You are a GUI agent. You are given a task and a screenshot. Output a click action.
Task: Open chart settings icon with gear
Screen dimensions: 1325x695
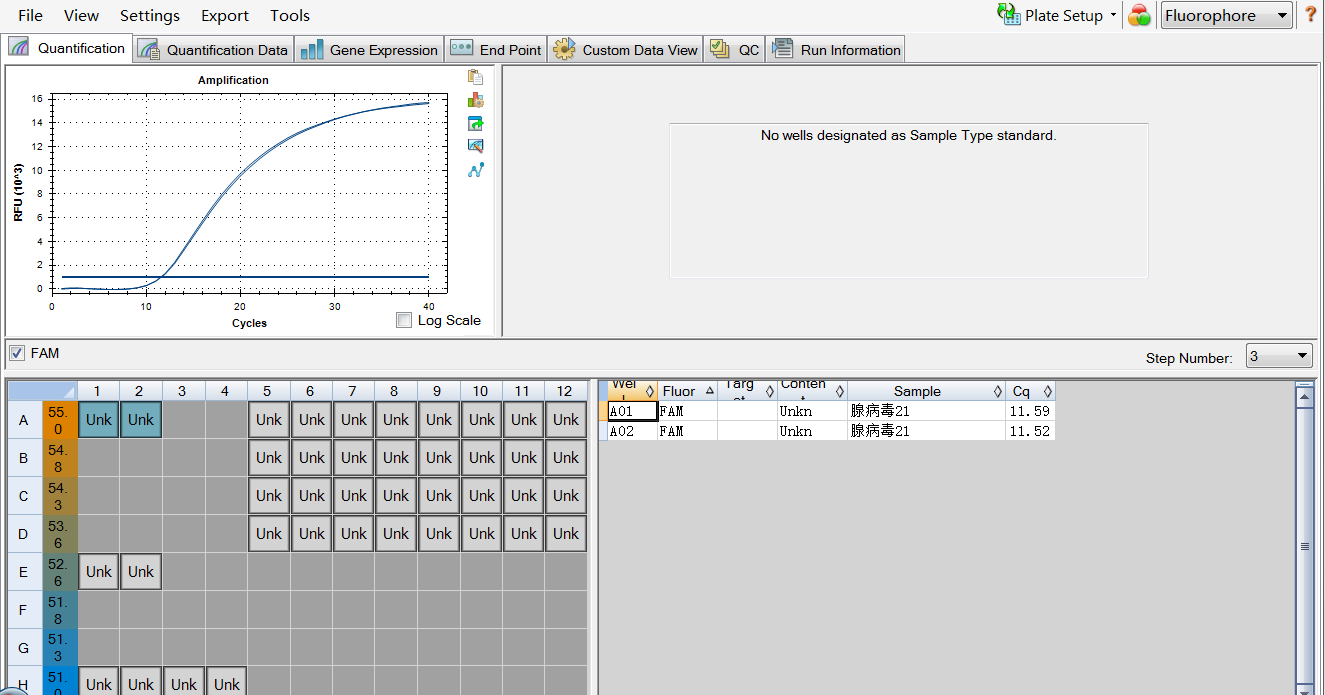point(475,100)
